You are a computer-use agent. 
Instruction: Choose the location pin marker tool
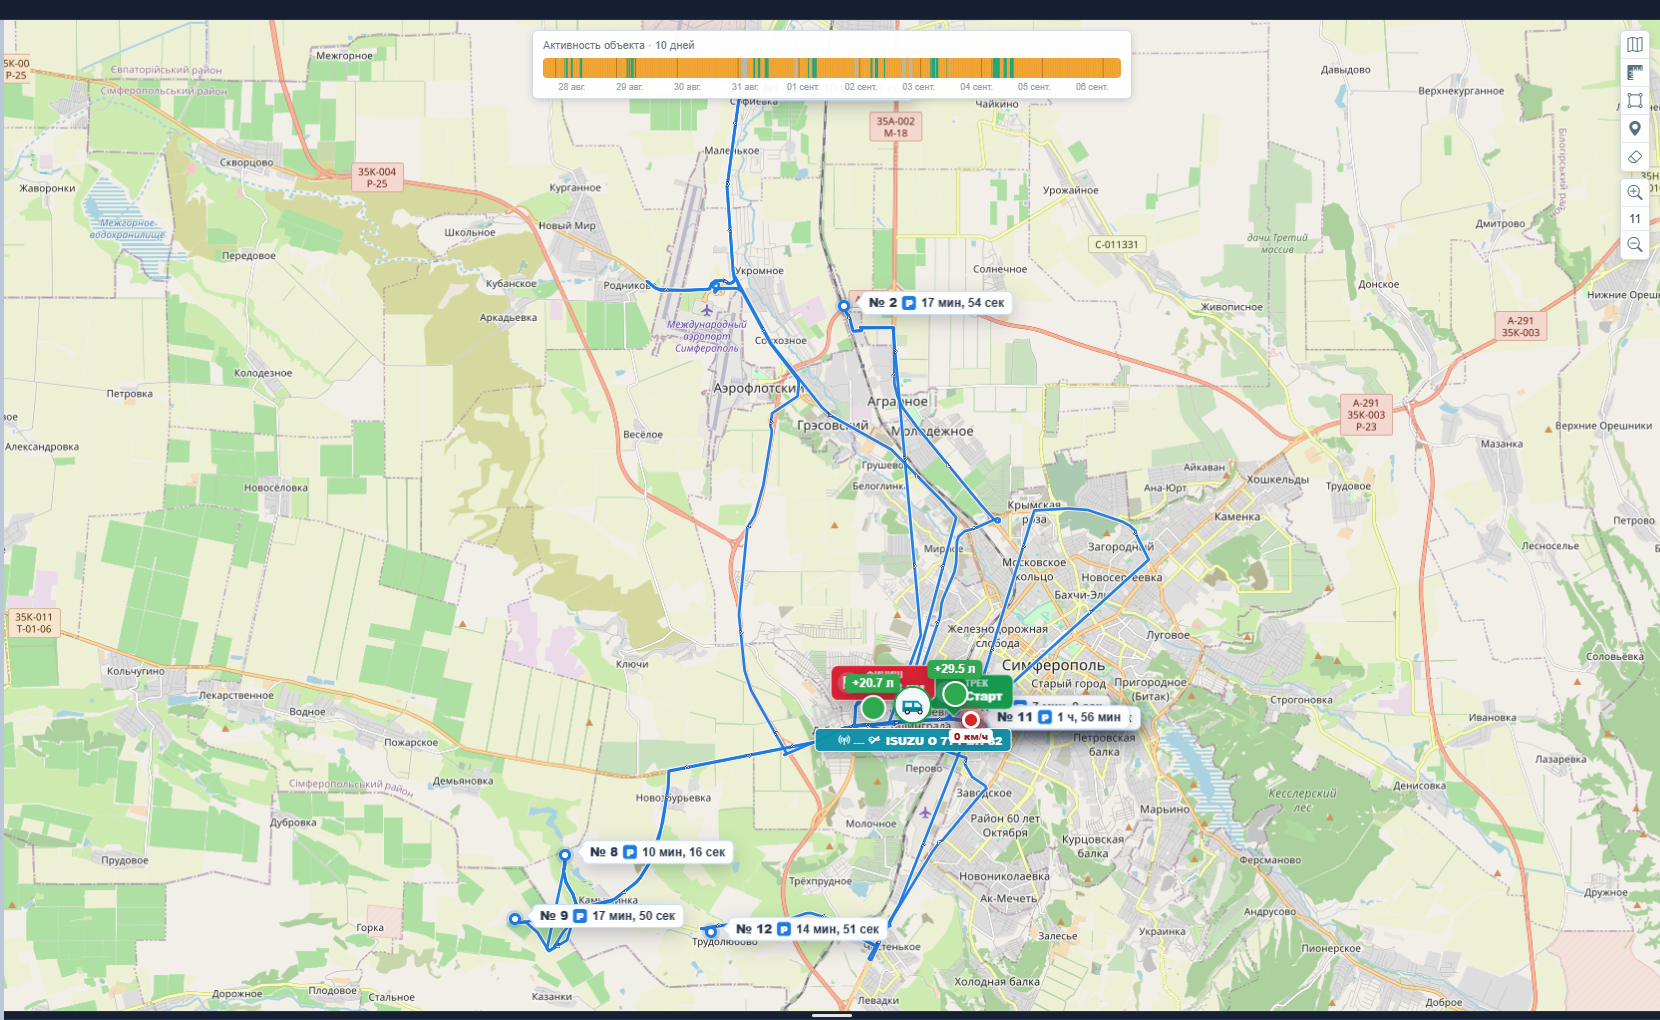(x=1635, y=129)
